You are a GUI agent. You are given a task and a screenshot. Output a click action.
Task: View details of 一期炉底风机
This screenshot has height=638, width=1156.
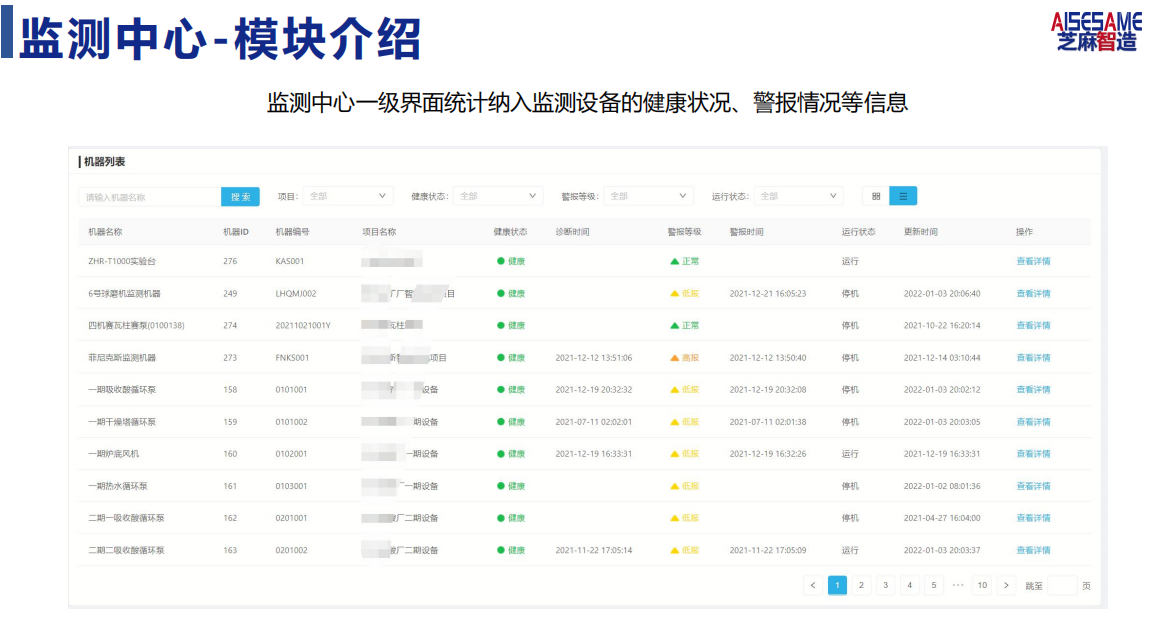pyautogui.click(x=1033, y=454)
